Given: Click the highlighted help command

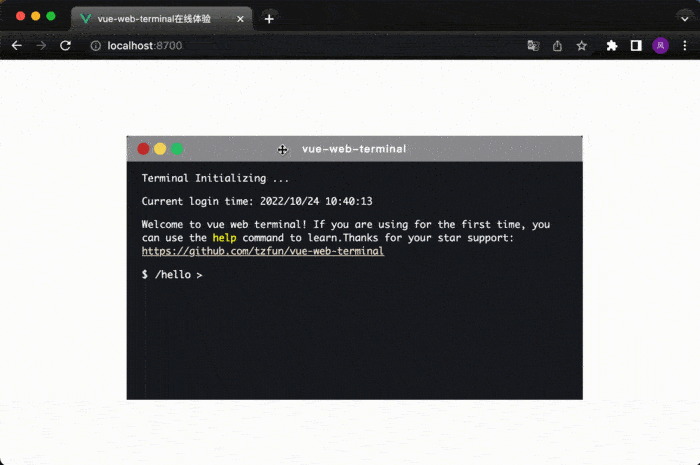Looking at the screenshot, I should click(x=224, y=238).
